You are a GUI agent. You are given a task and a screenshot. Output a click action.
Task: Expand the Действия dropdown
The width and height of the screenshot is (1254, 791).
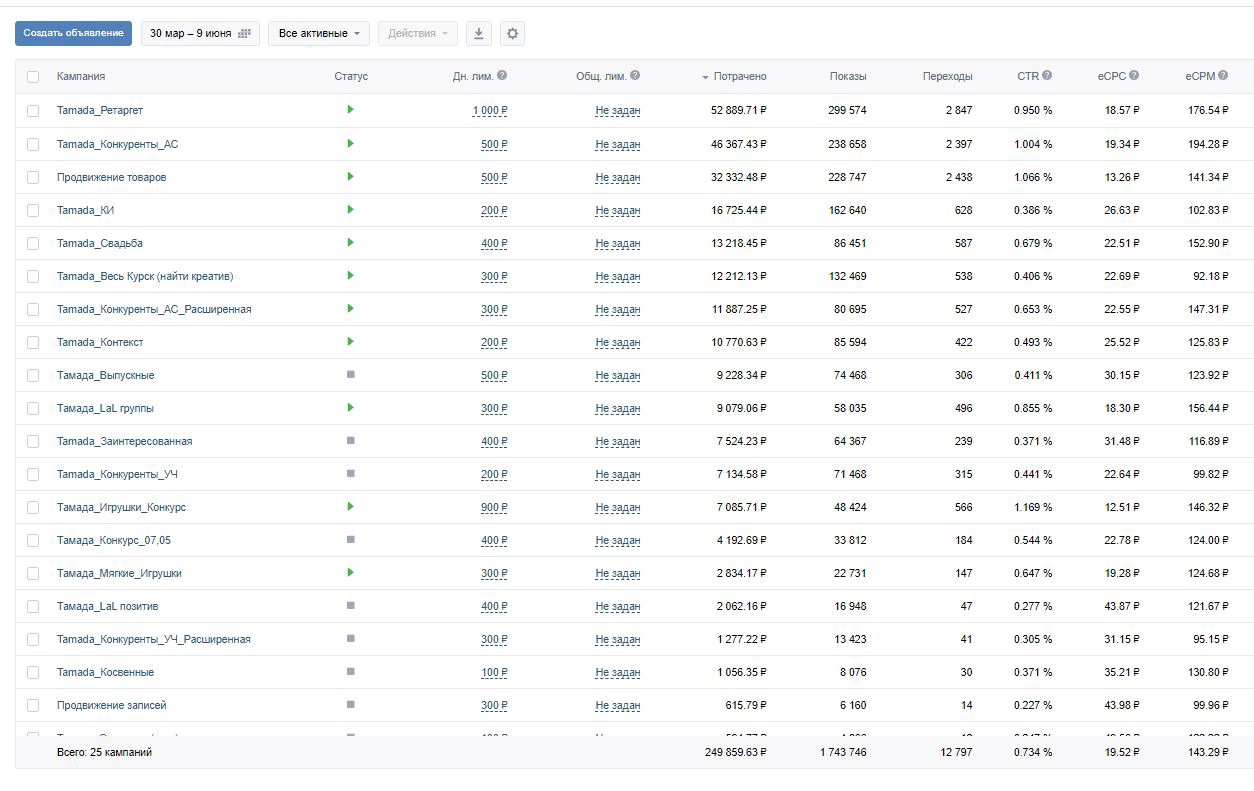pyautogui.click(x=417, y=33)
